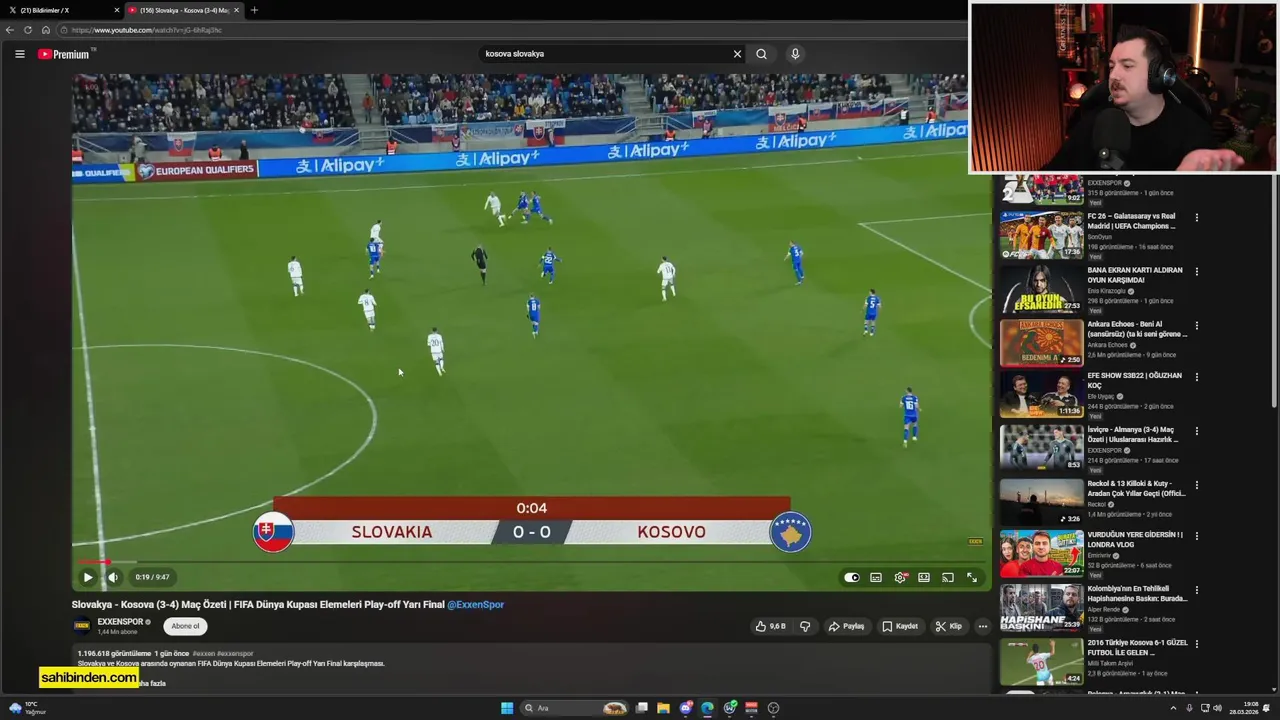Screen dimensions: 1280x720
Task: Open more actions menu beside Klip
Action: (982, 626)
